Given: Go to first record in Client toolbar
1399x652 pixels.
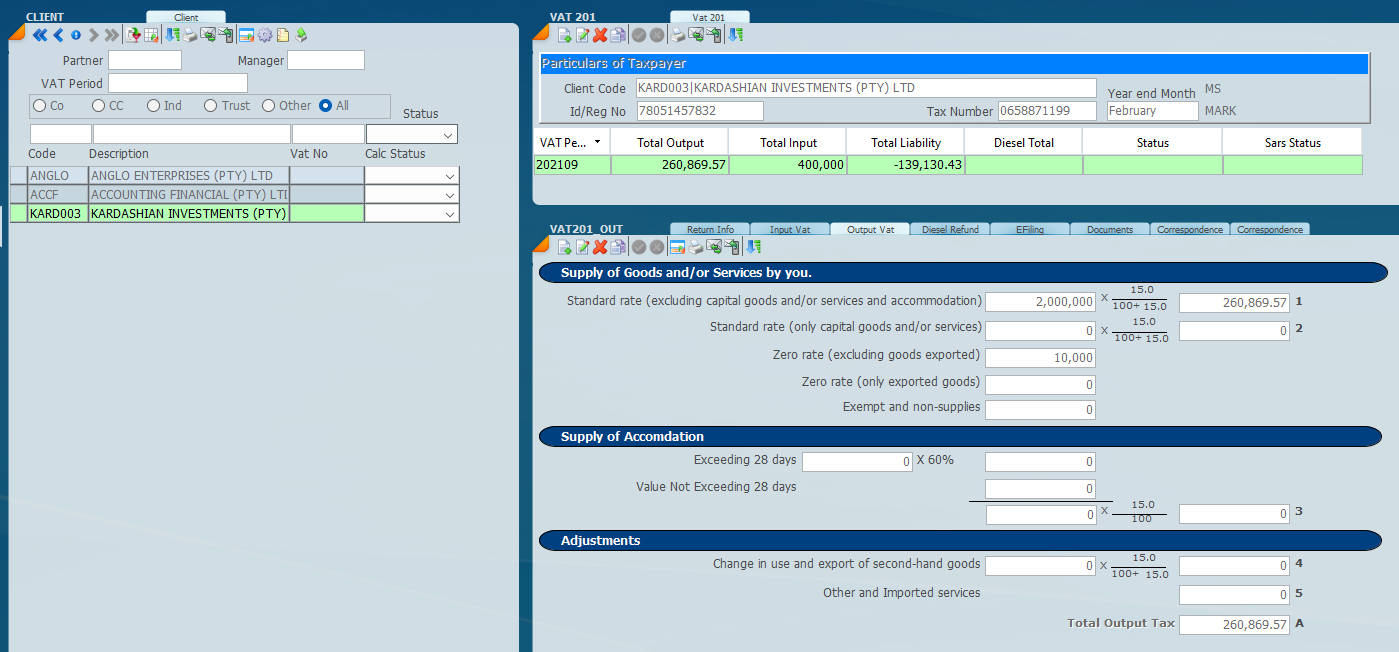Looking at the screenshot, I should (x=40, y=35).
